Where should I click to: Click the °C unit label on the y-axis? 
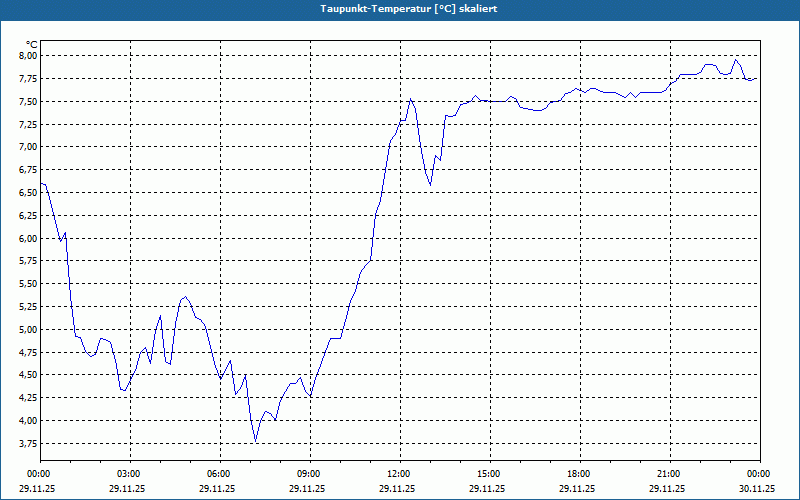(32, 45)
